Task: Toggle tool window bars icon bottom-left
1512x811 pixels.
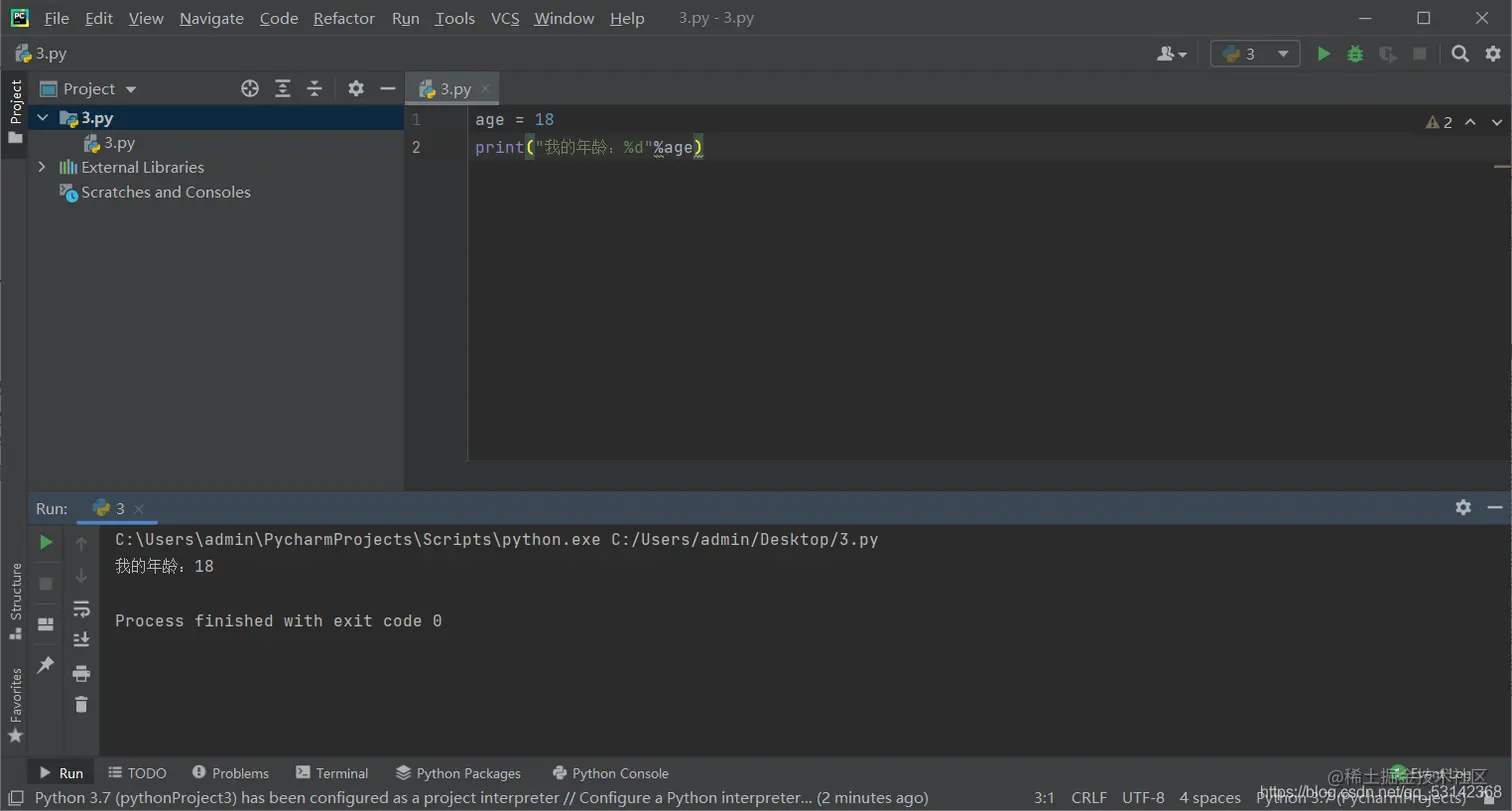Action: point(15,798)
